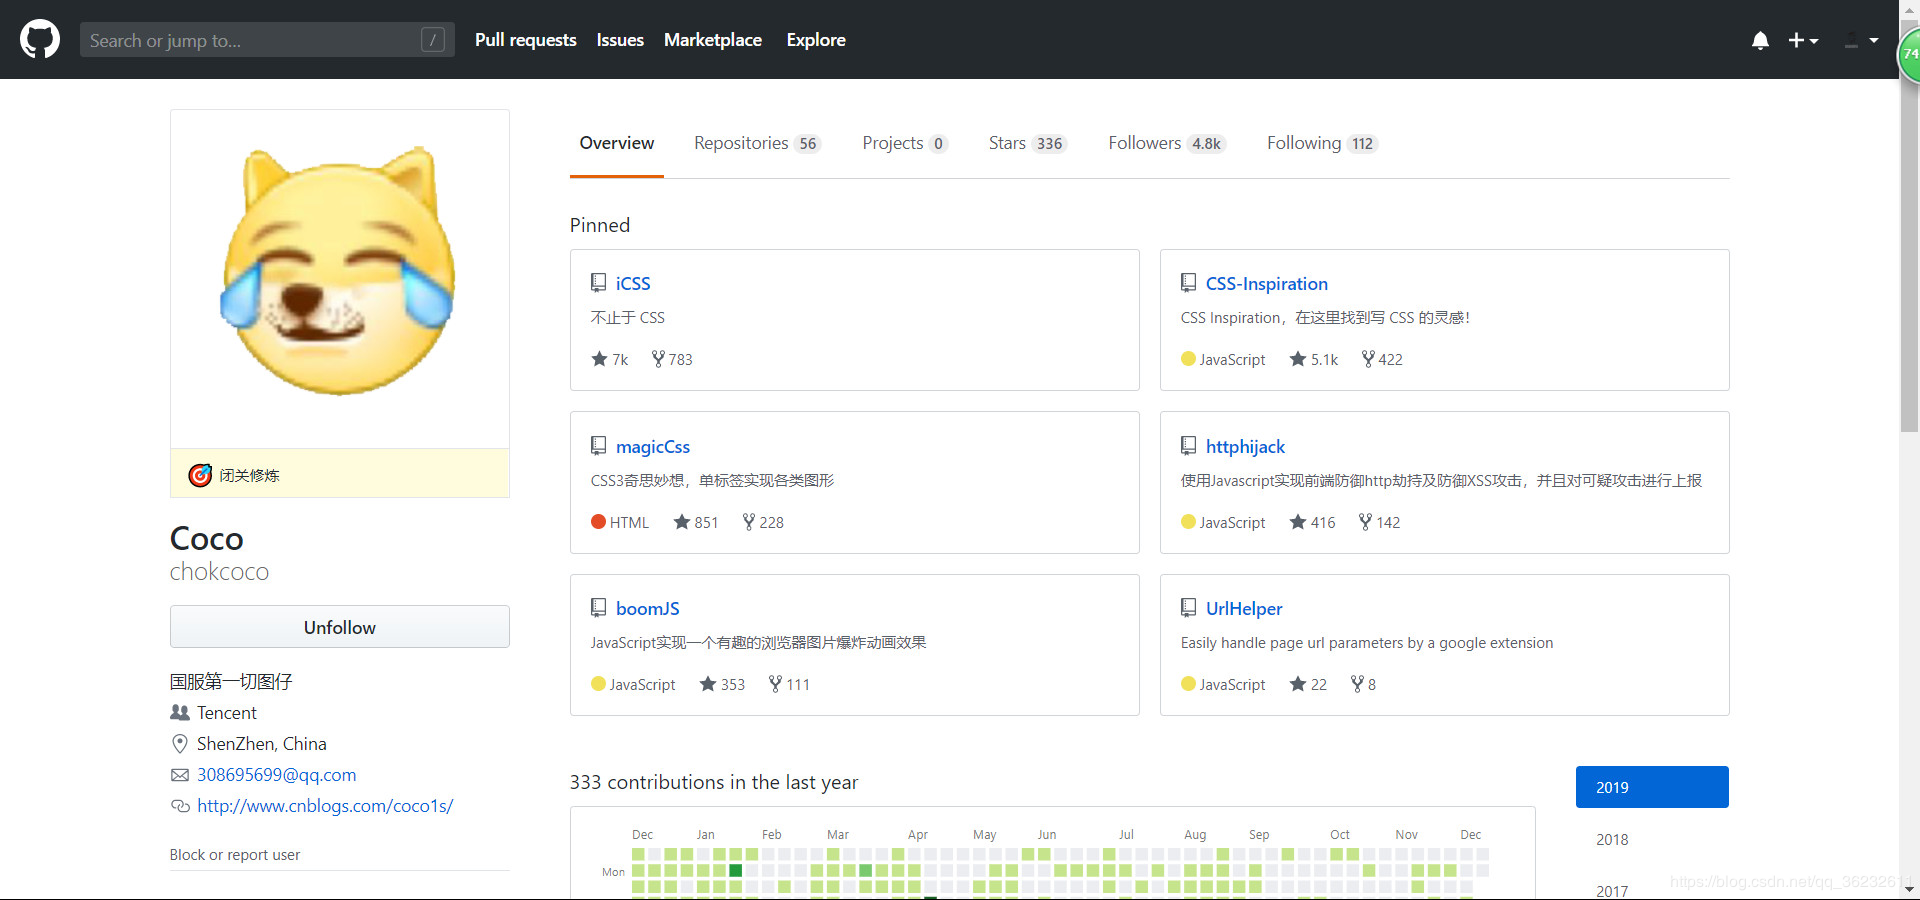Viewport: 1920px width, 900px height.
Task: Click the 8 forks of UrlHelper
Action: pyautogui.click(x=1364, y=684)
